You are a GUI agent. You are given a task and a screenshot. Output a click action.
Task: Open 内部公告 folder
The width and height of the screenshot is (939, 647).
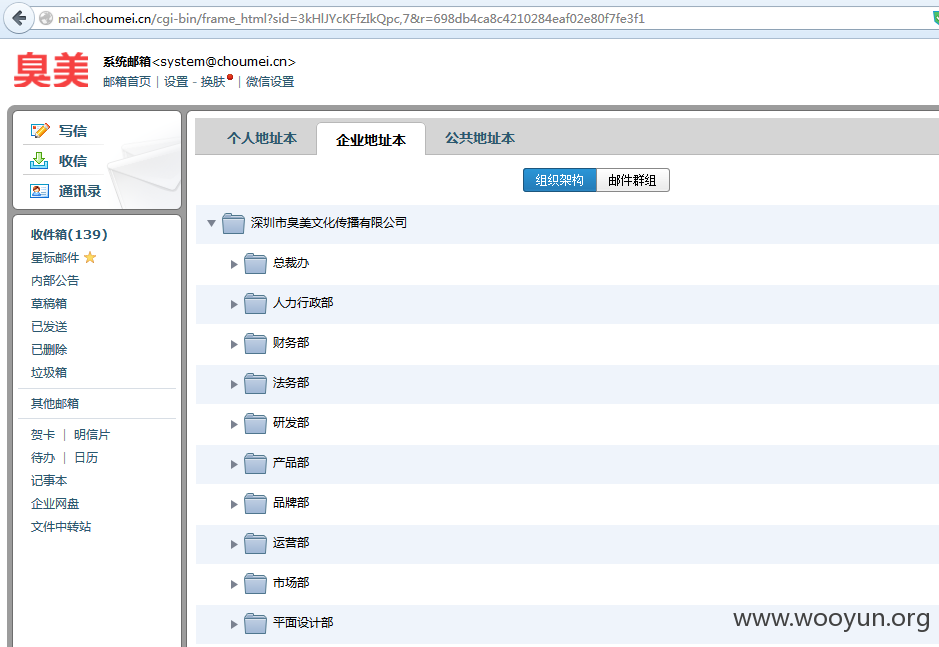click(x=55, y=280)
